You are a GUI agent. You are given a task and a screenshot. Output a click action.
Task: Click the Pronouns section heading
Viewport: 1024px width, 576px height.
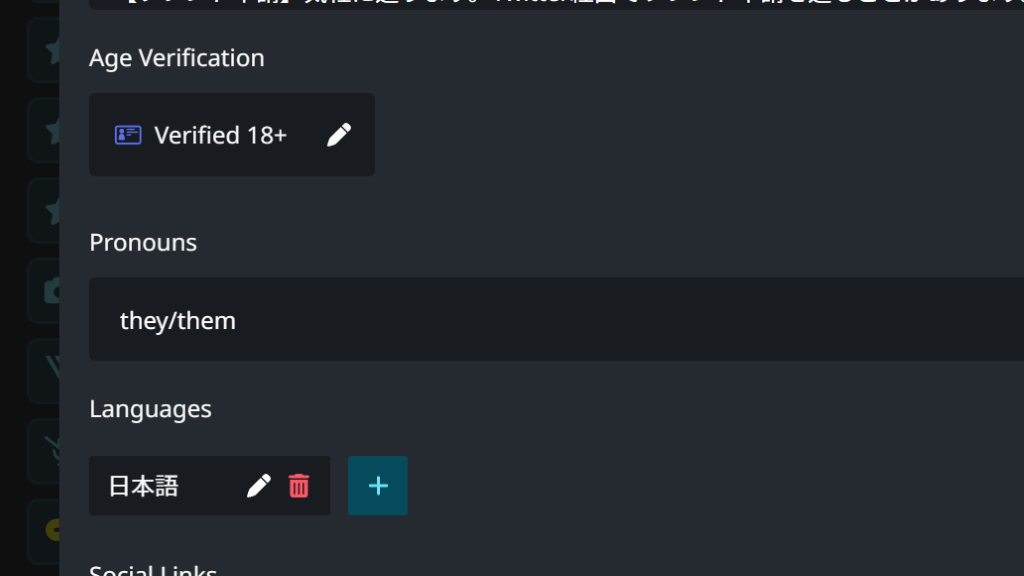tap(143, 242)
